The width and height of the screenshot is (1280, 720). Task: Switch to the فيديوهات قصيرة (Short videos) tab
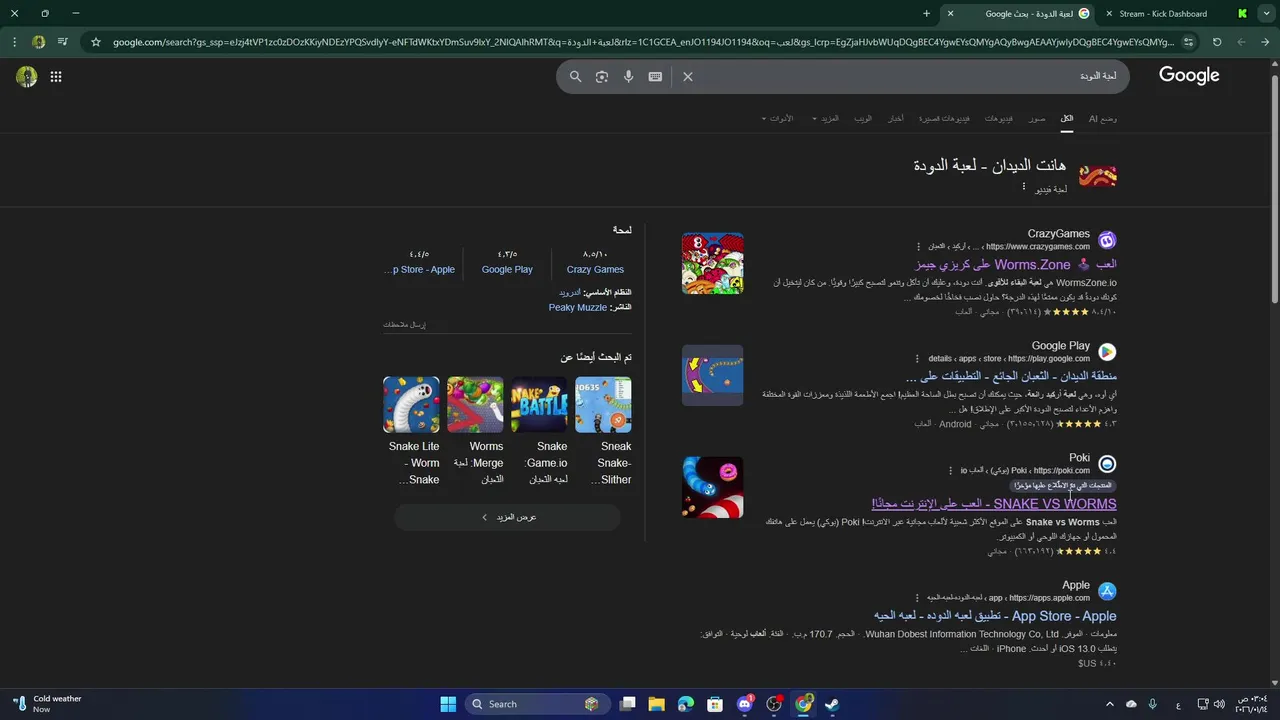(944, 118)
